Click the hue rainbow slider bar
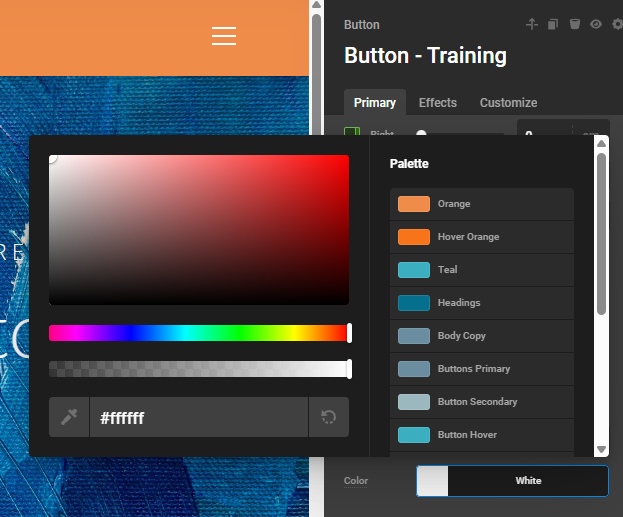 pos(198,333)
